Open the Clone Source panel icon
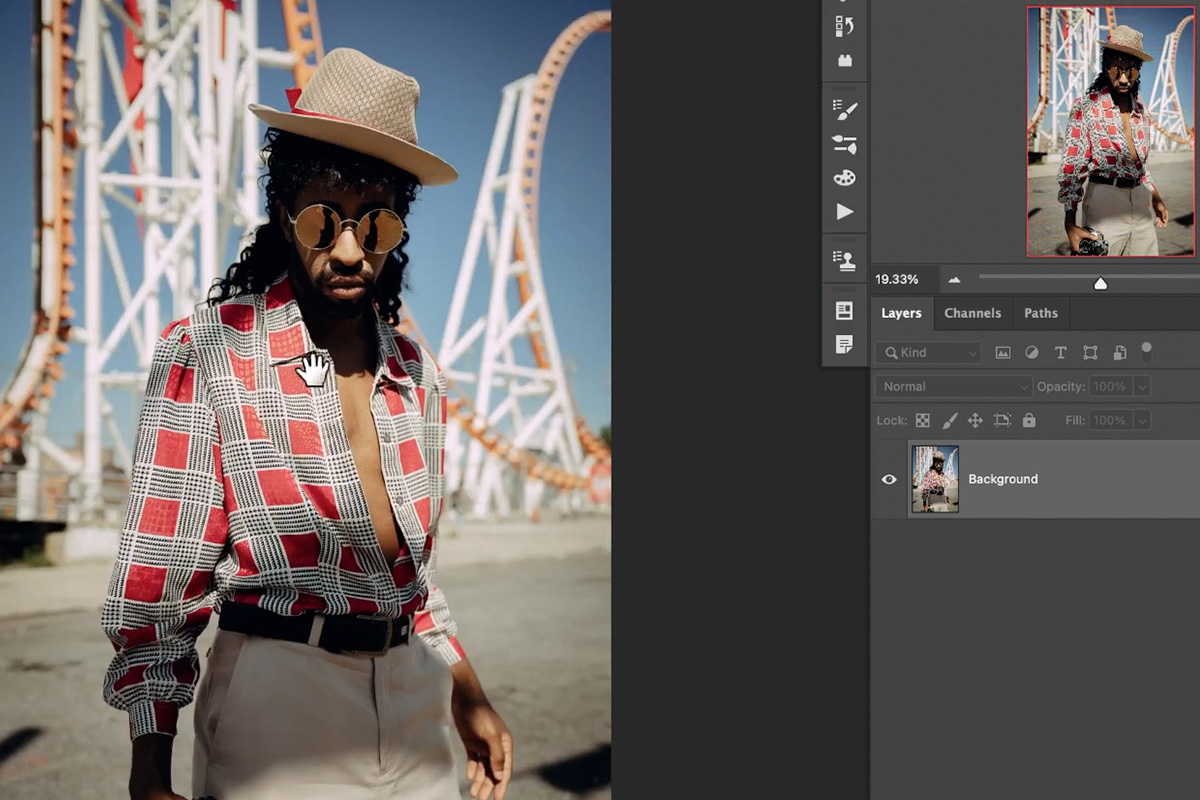1200x800 pixels. point(845,259)
